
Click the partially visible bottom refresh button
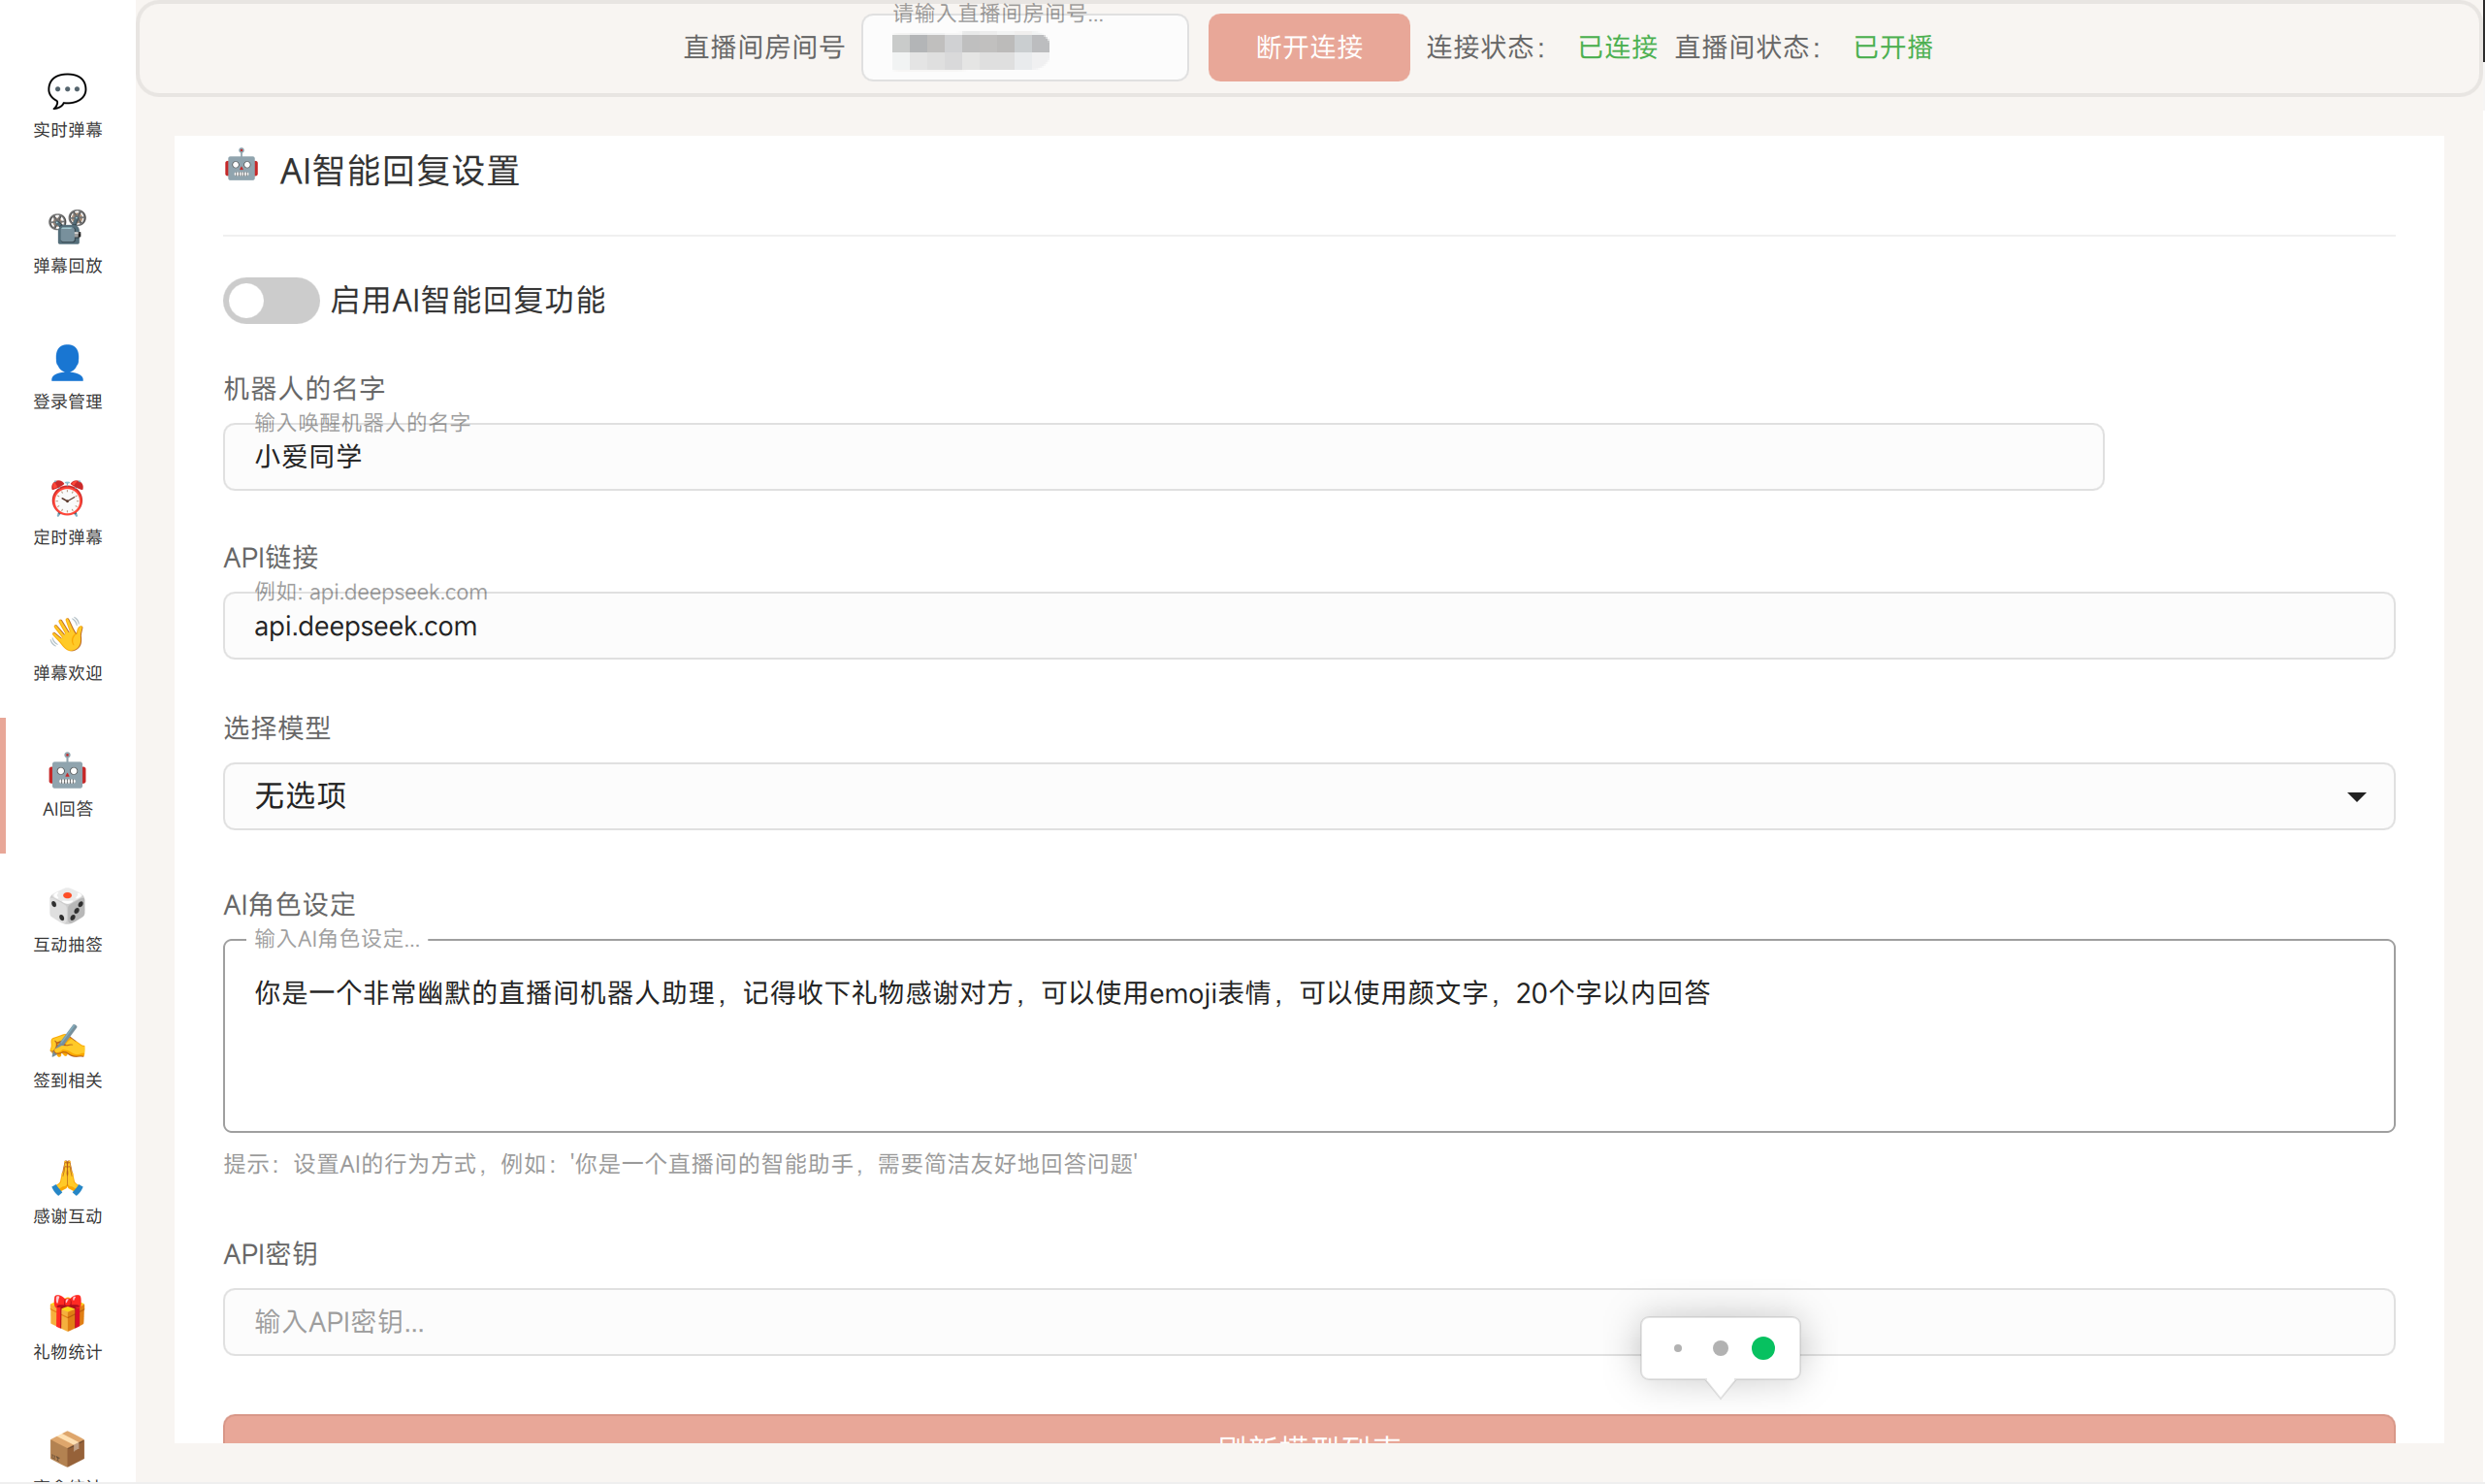1308,1430
